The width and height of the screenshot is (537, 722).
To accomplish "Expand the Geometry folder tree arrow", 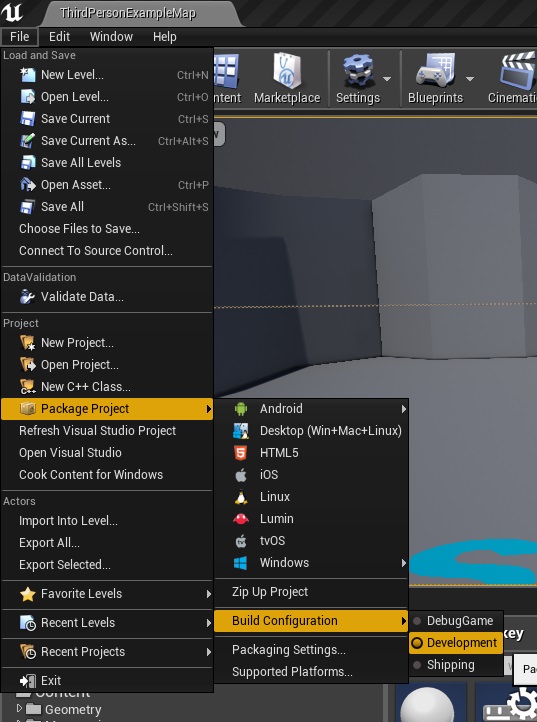I will coord(19,708).
